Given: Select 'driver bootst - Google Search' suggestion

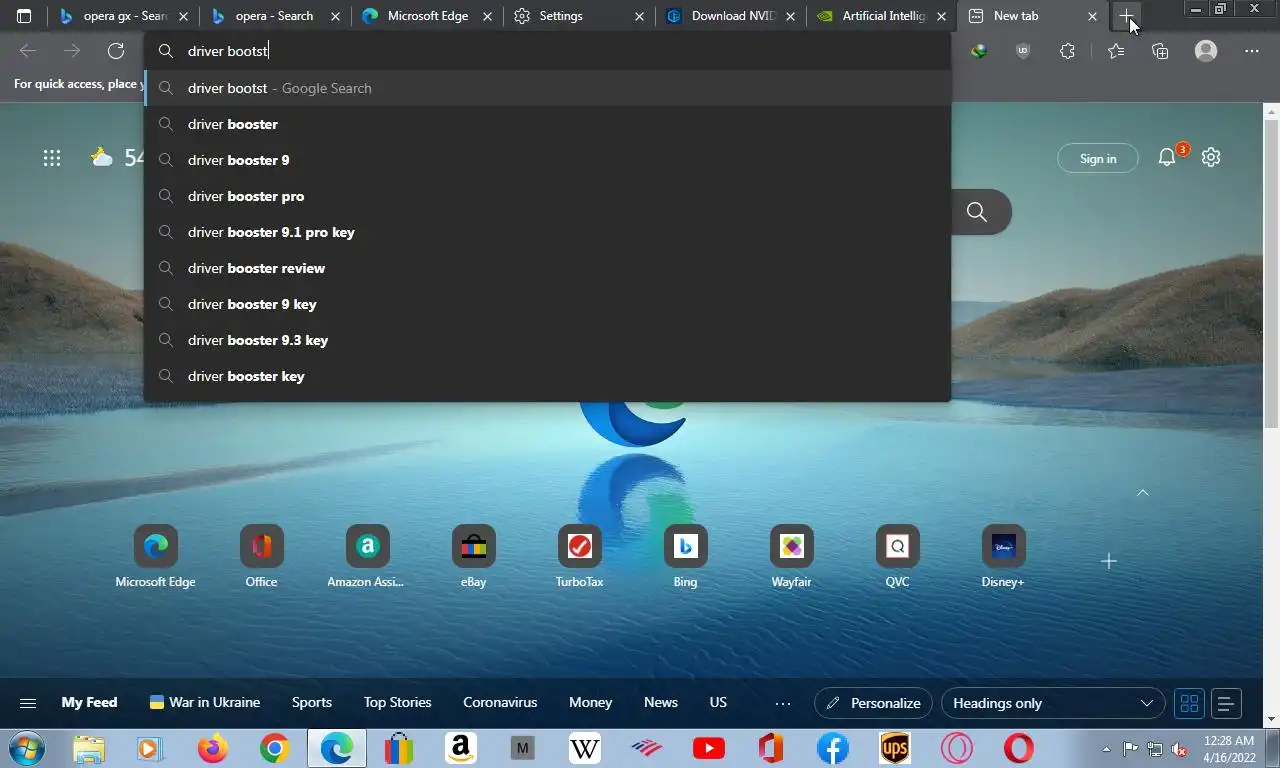Looking at the screenshot, I should point(547,88).
